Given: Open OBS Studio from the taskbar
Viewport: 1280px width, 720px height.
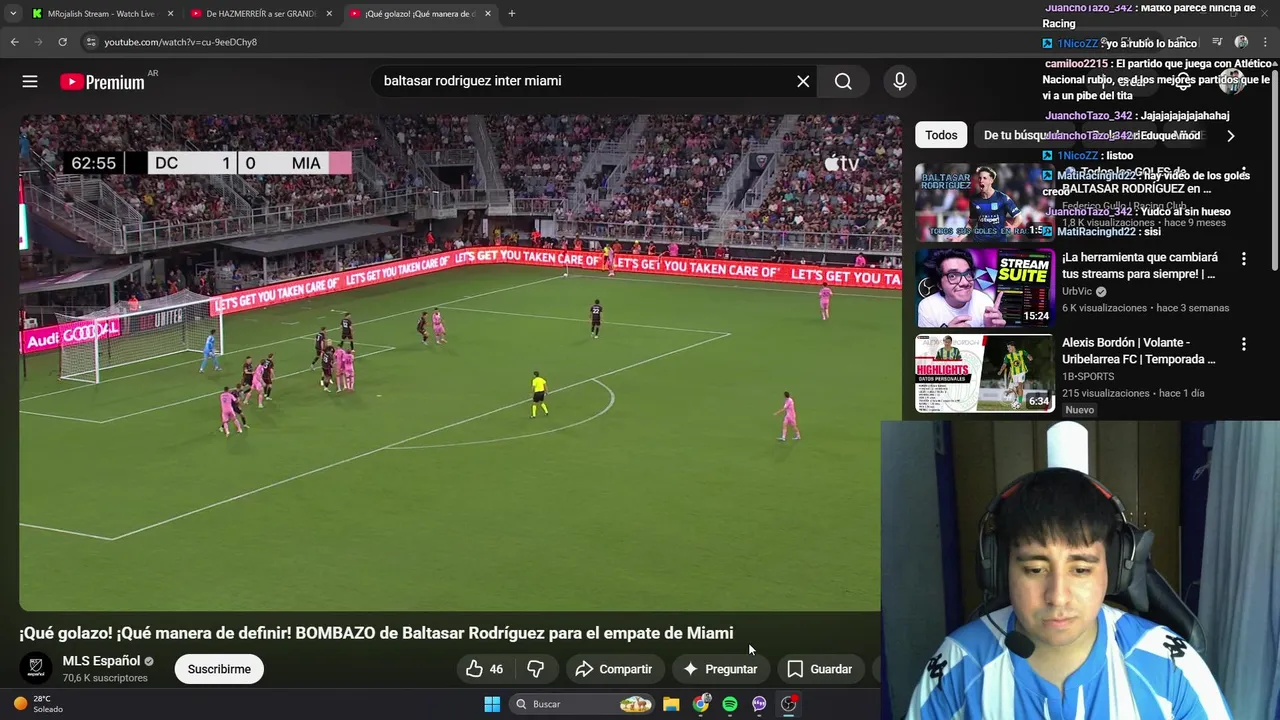Looking at the screenshot, I should (x=789, y=704).
